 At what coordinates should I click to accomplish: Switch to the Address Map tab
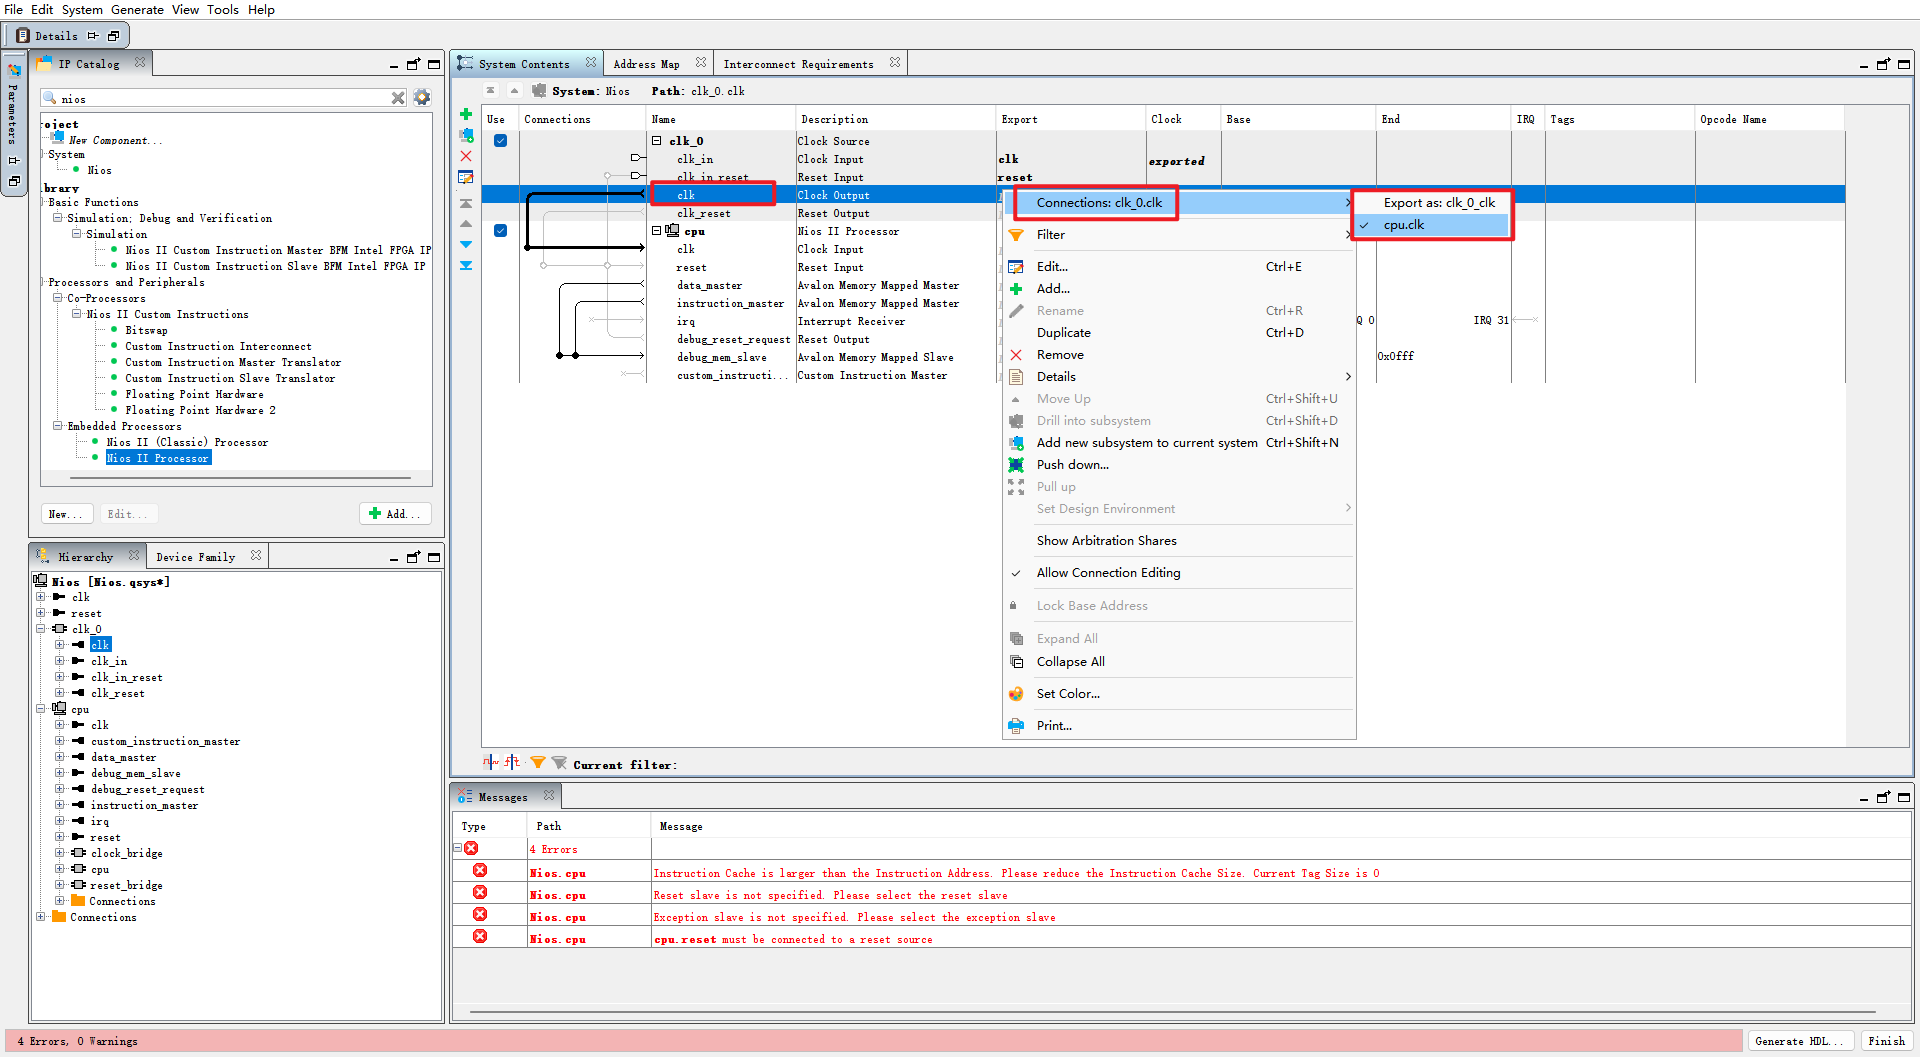click(x=646, y=64)
